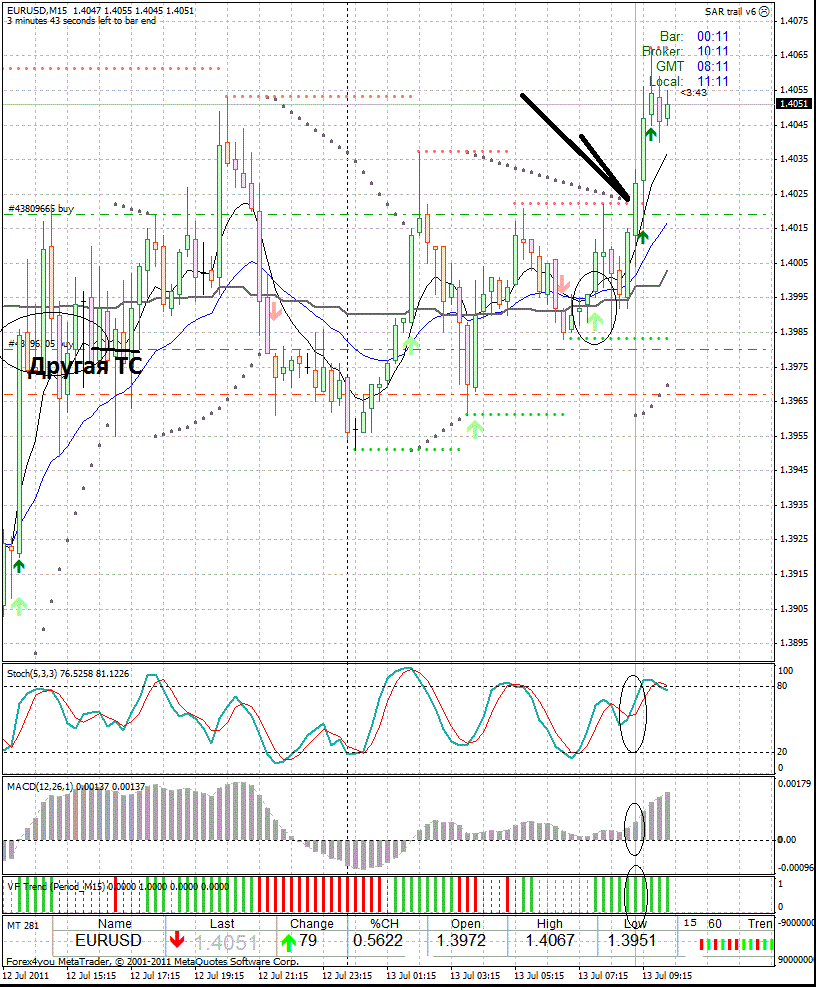
Task: Click the Low value 1.3951
Action: pyautogui.click(x=632, y=940)
